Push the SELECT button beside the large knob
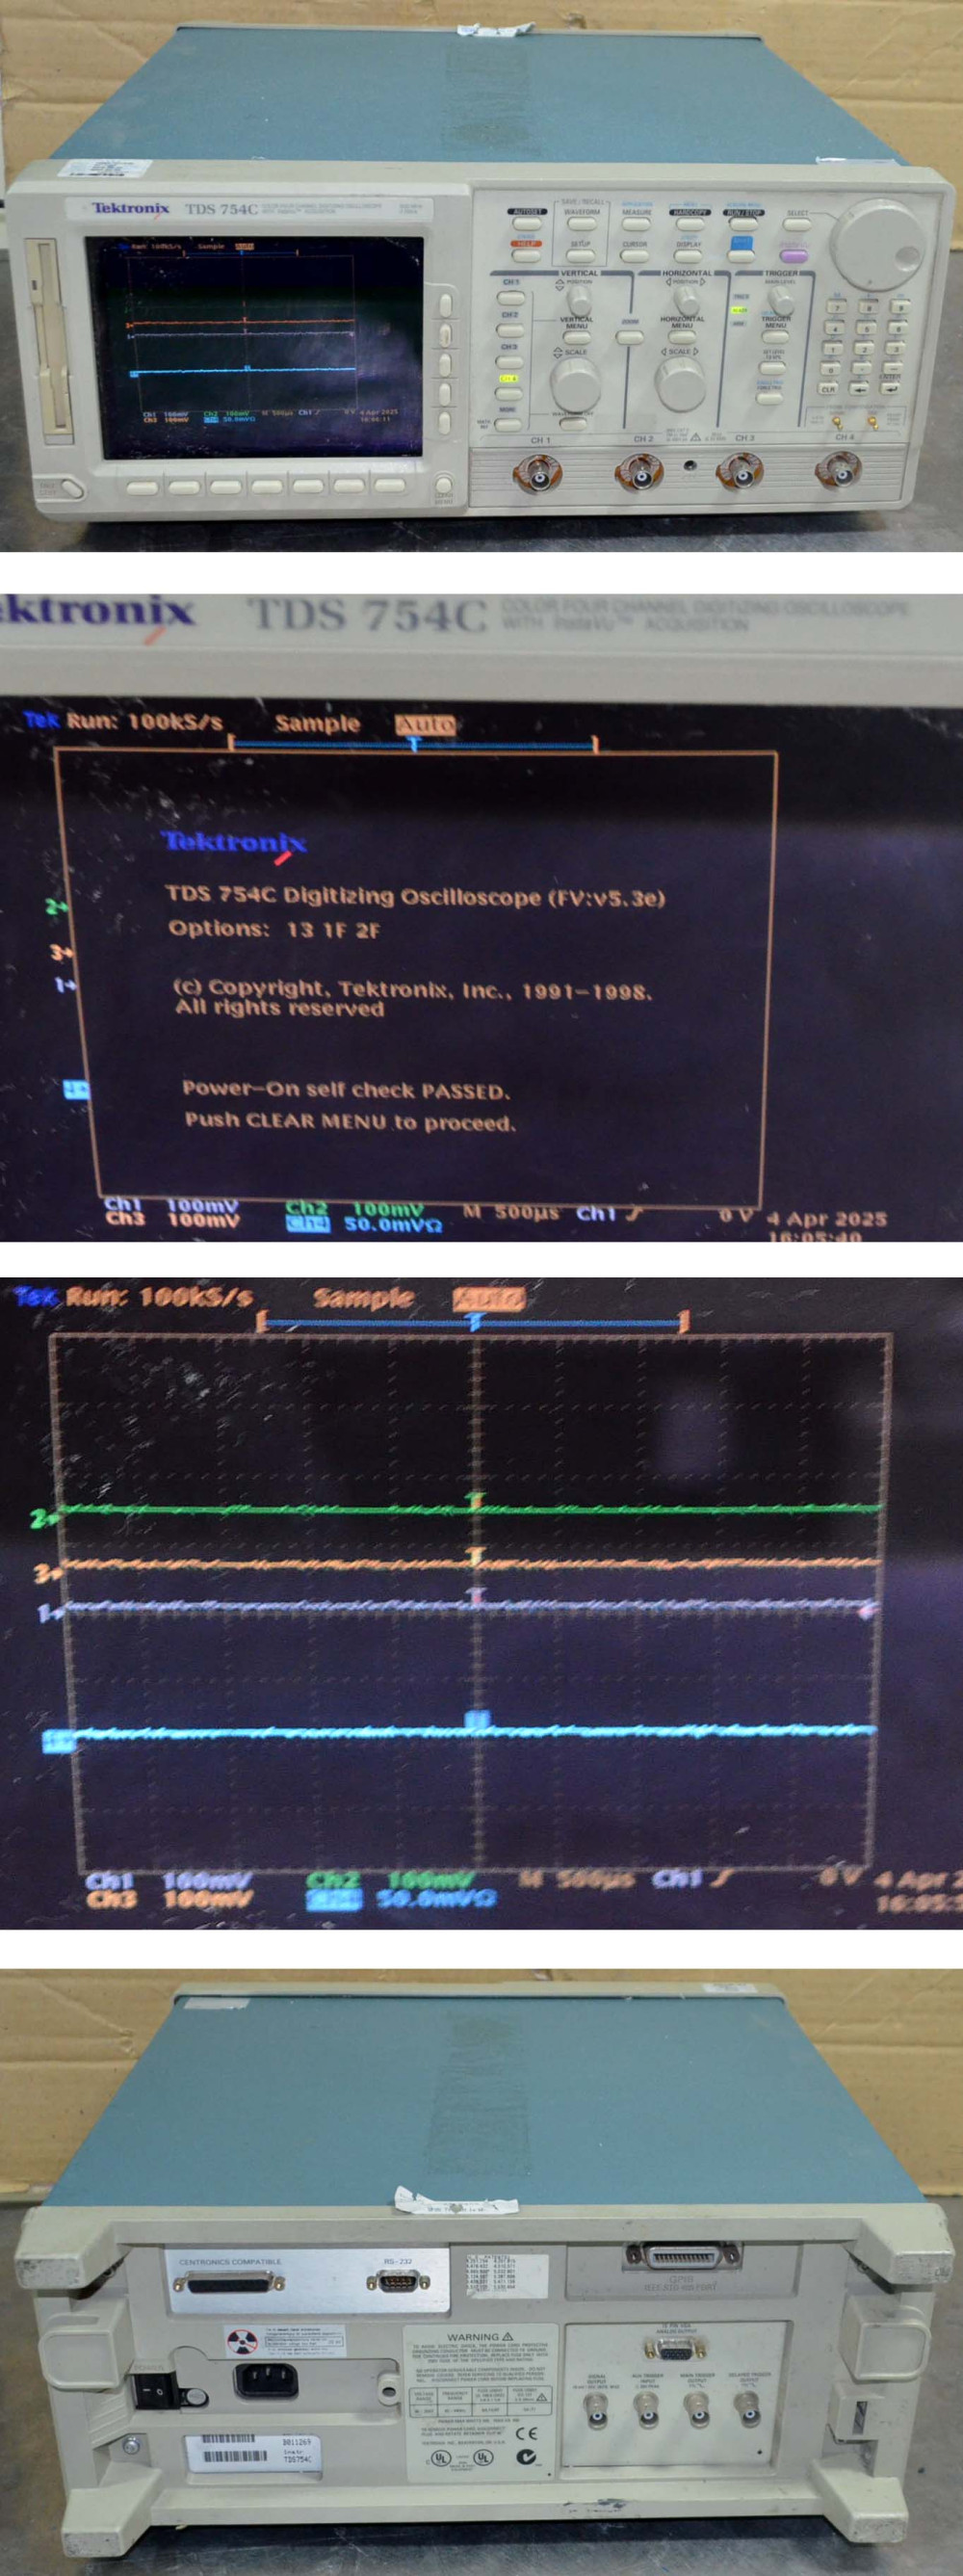963x2576 pixels. pyautogui.click(x=797, y=225)
